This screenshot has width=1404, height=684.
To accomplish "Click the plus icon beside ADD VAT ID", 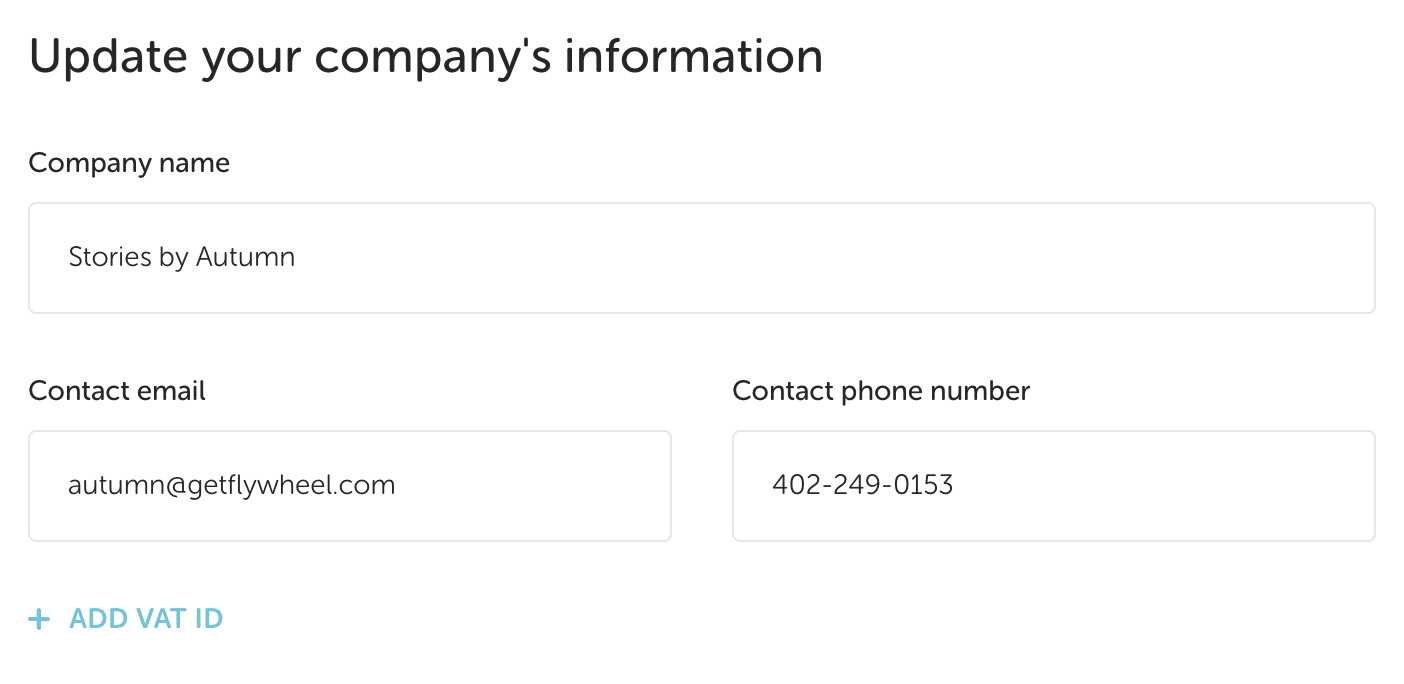I will pos(39,620).
